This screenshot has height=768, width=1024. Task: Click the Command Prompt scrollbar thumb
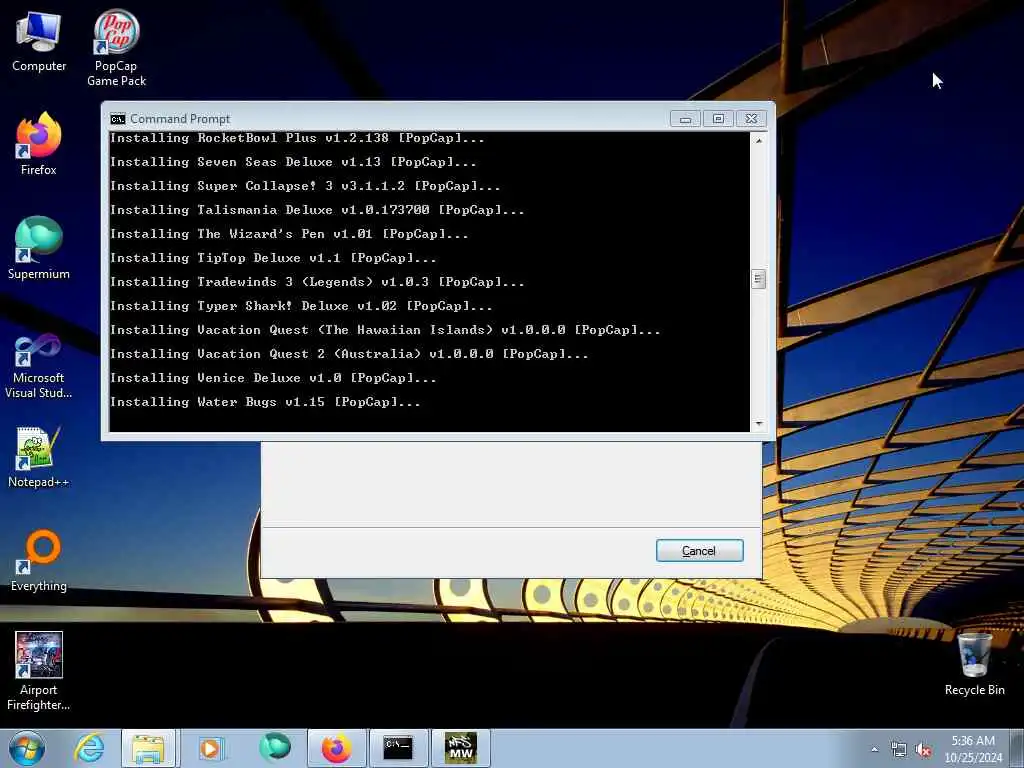click(758, 279)
